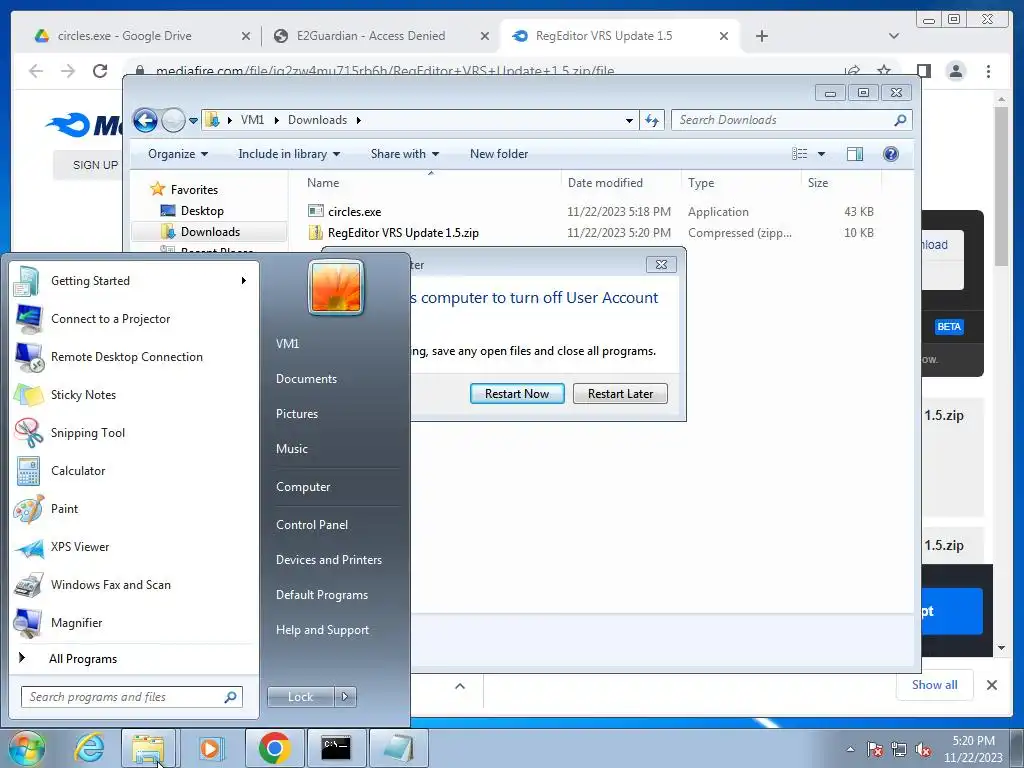Screen dimensions: 1024x768
Task: Toggle the Explorer preview pane icon
Action: pos(854,154)
